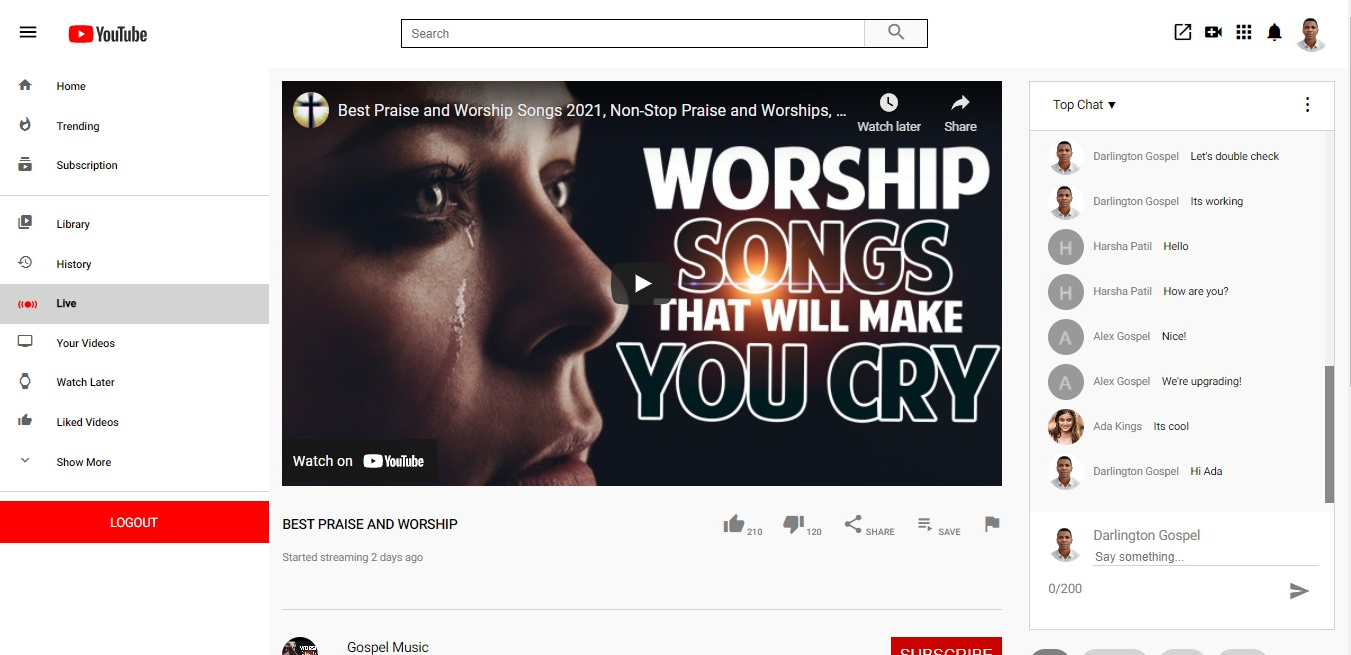Image resolution: width=1351 pixels, height=655 pixels.
Task: Report video with the flag icon
Action: click(x=992, y=524)
